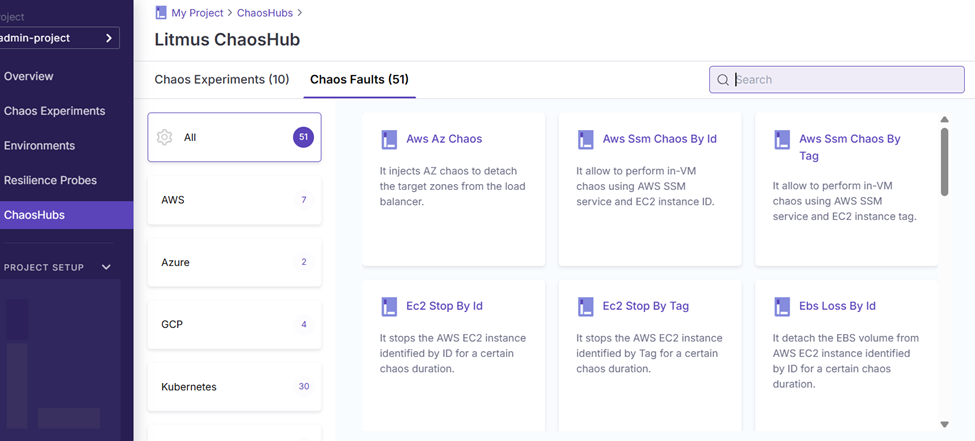
Task: Click the Aws Ssm Chaos By Id icon
Action: (x=586, y=139)
